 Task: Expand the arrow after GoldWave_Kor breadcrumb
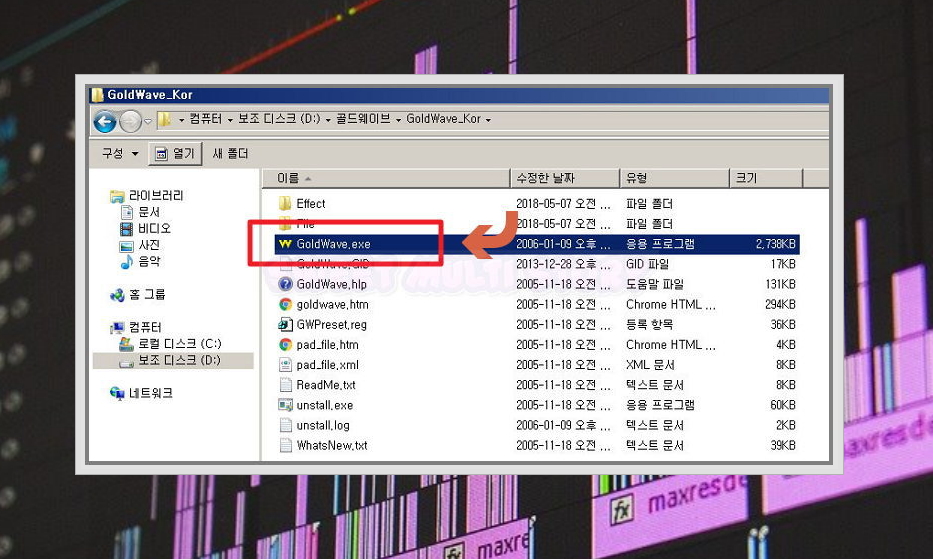pyautogui.click(x=488, y=120)
